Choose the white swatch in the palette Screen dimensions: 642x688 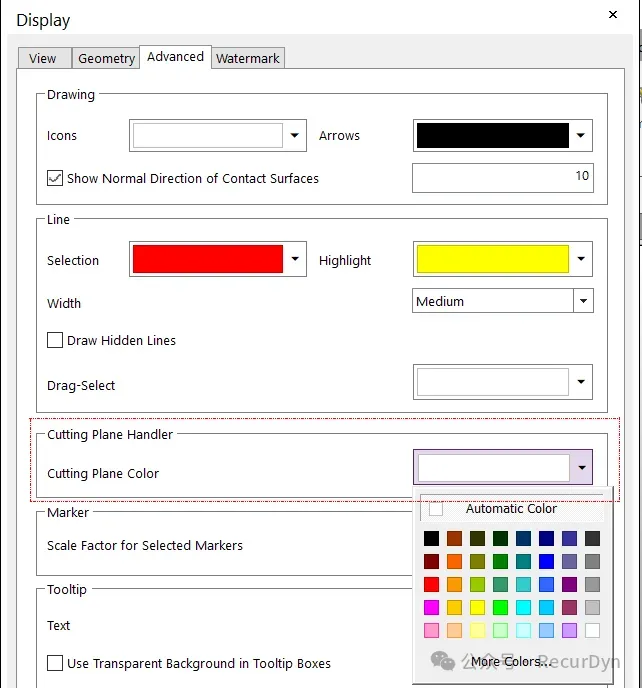coord(592,631)
